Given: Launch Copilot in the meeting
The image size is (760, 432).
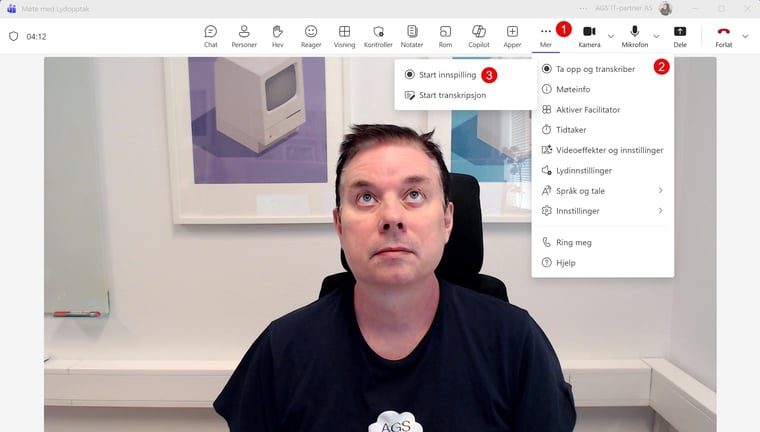Looking at the screenshot, I should click(478, 36).
